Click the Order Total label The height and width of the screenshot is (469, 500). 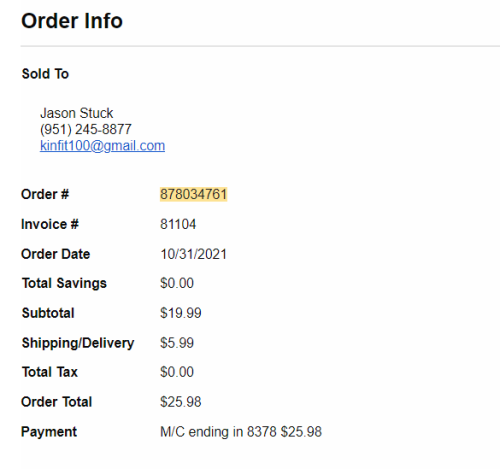coord(57,402)
